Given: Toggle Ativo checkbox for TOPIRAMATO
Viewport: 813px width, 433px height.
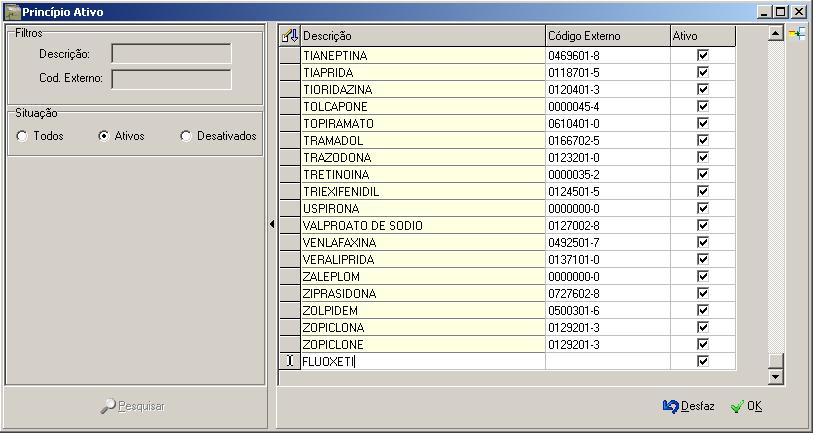Looking at the screenshot, I should tap(703, 123).
